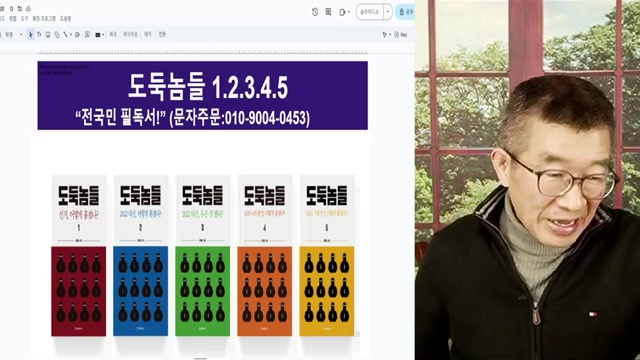
Task: Select the arrow cursor tool
Action: [x=31, y=35]
